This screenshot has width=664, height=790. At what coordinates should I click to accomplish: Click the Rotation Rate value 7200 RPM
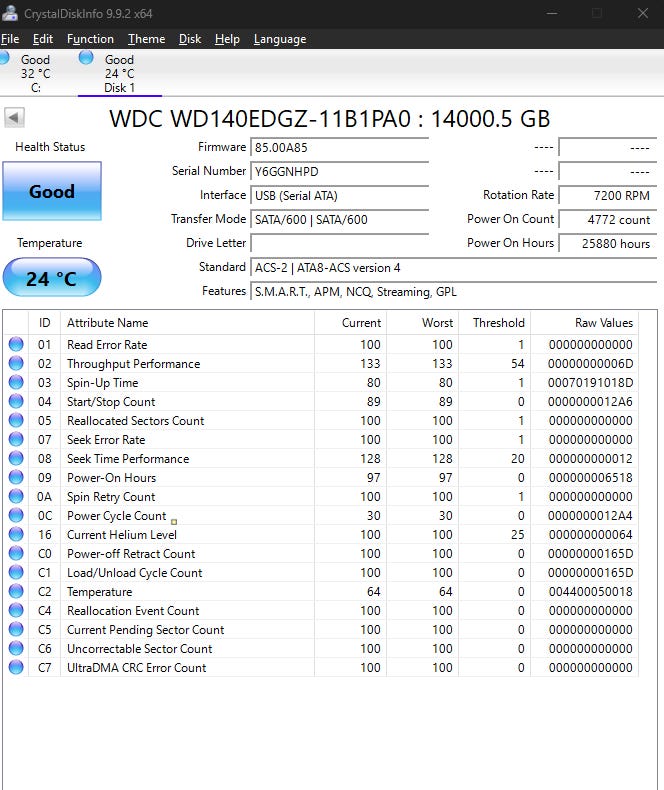[x=608, y=195]
